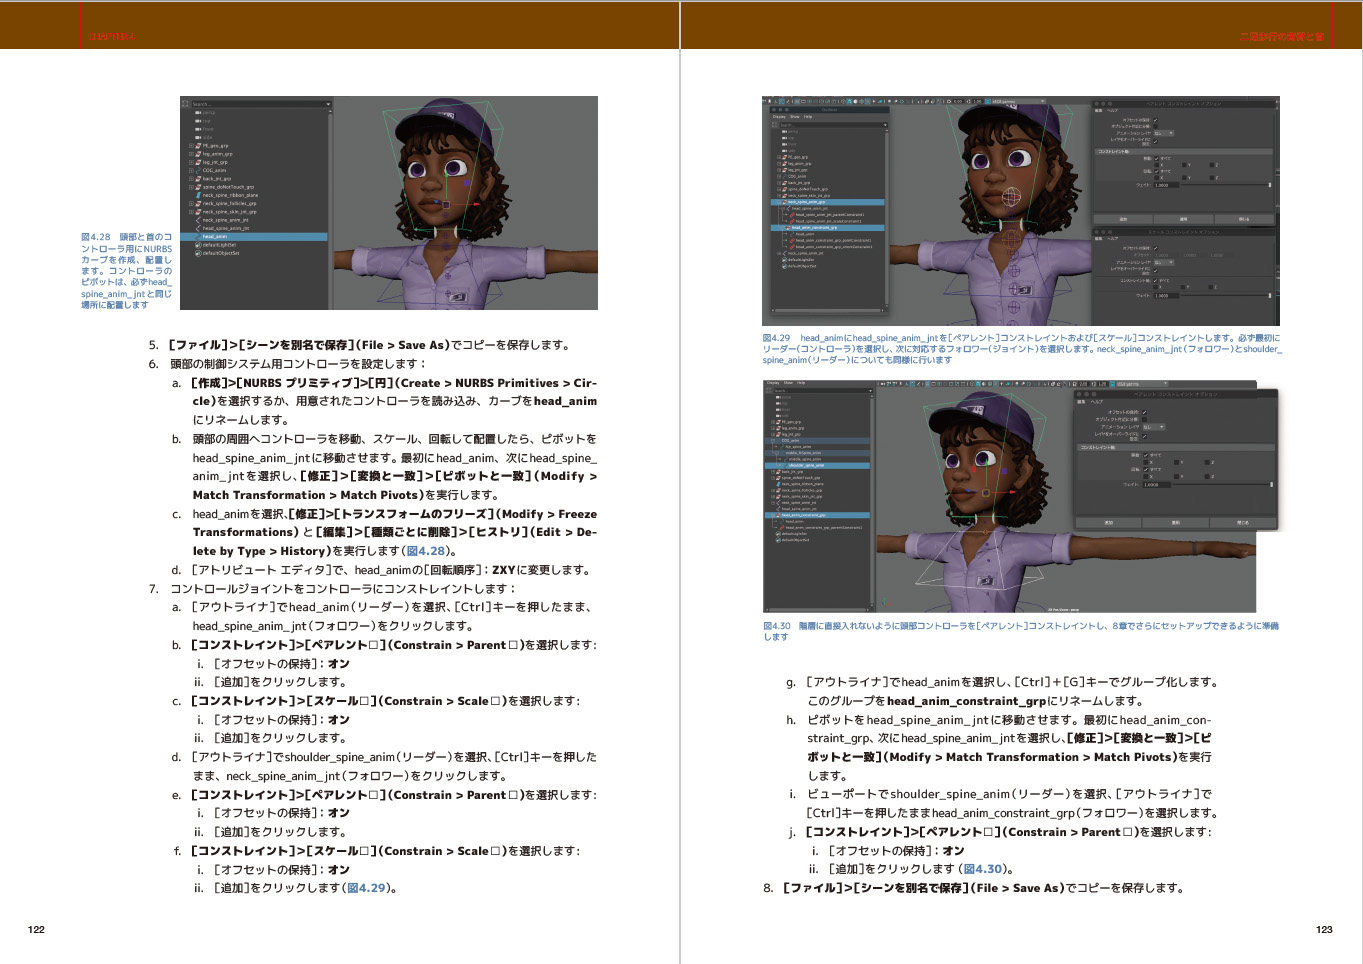Expand leg_anim_grp node in figure 4.28 outliner
The image size is (1363, 964).
[x=191, y=154]
